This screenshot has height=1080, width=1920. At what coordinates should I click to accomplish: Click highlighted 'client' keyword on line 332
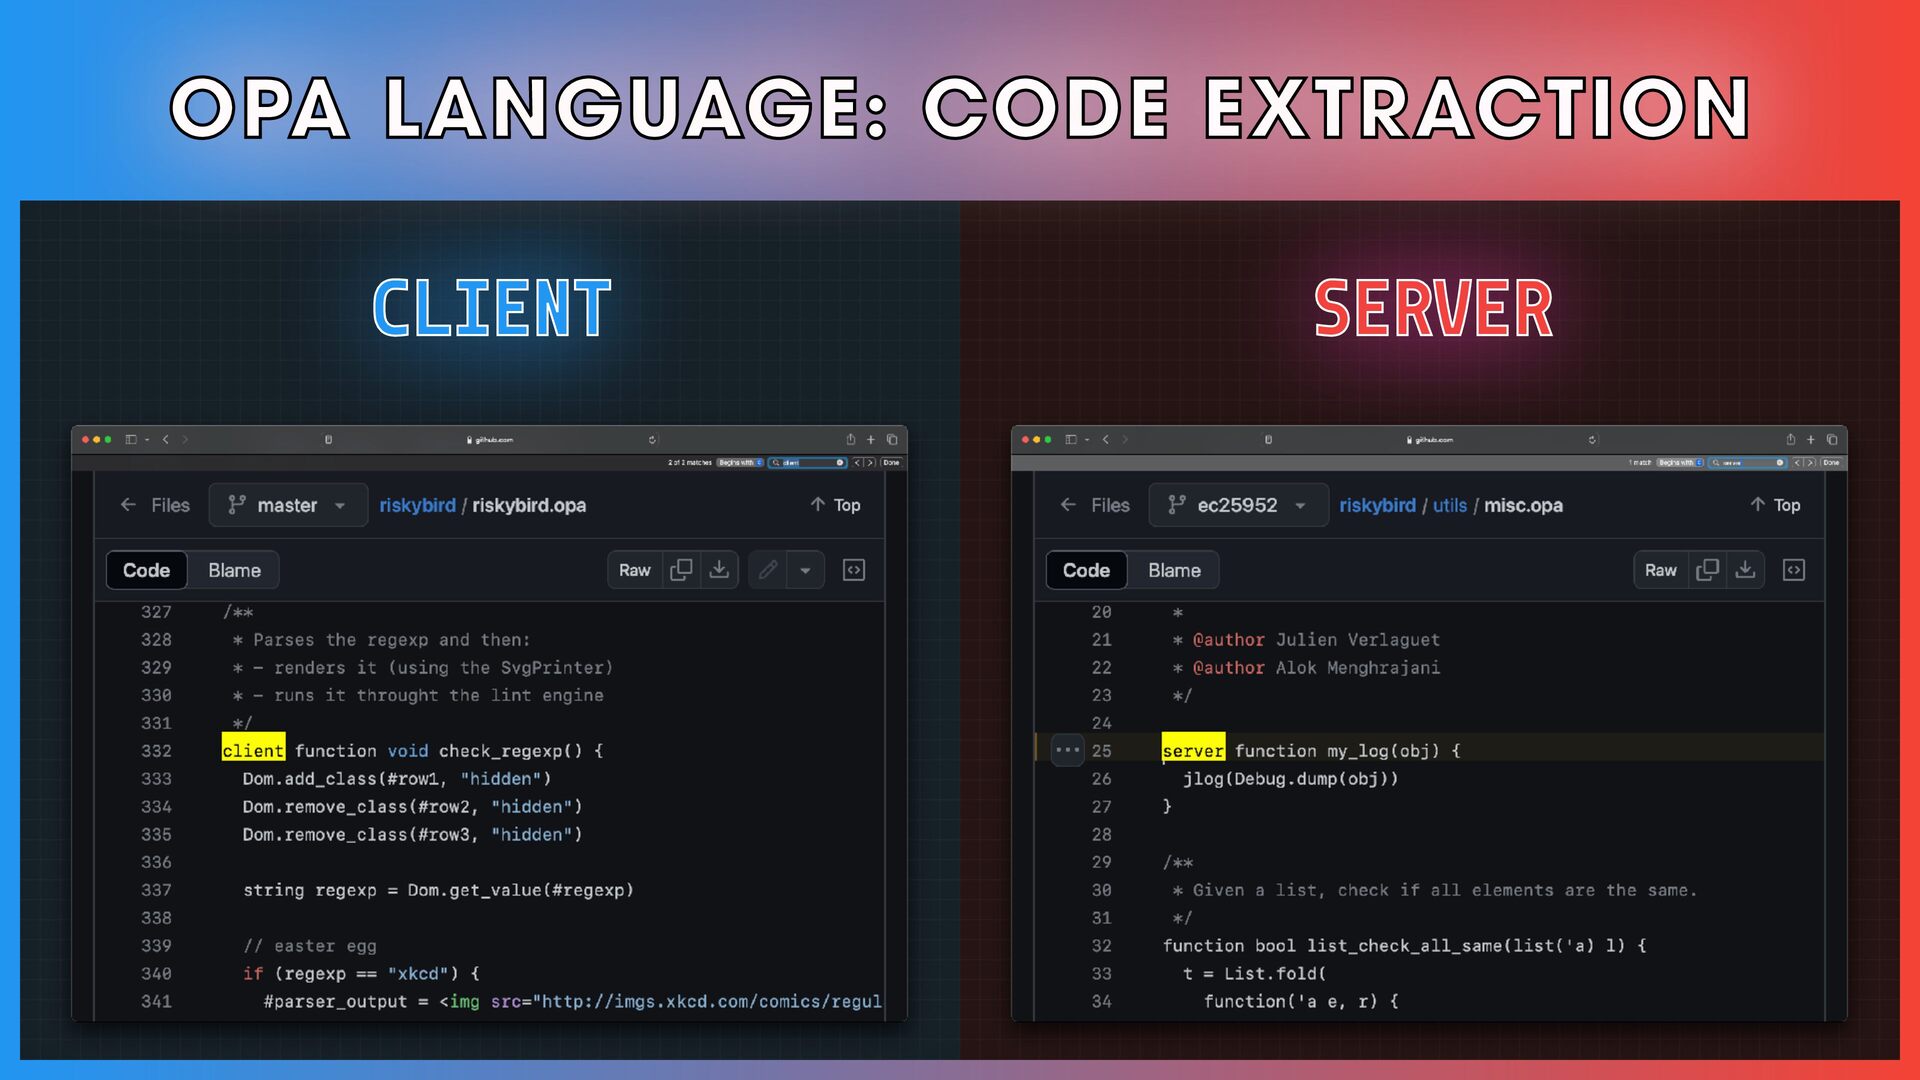click(x=253, y=750)
